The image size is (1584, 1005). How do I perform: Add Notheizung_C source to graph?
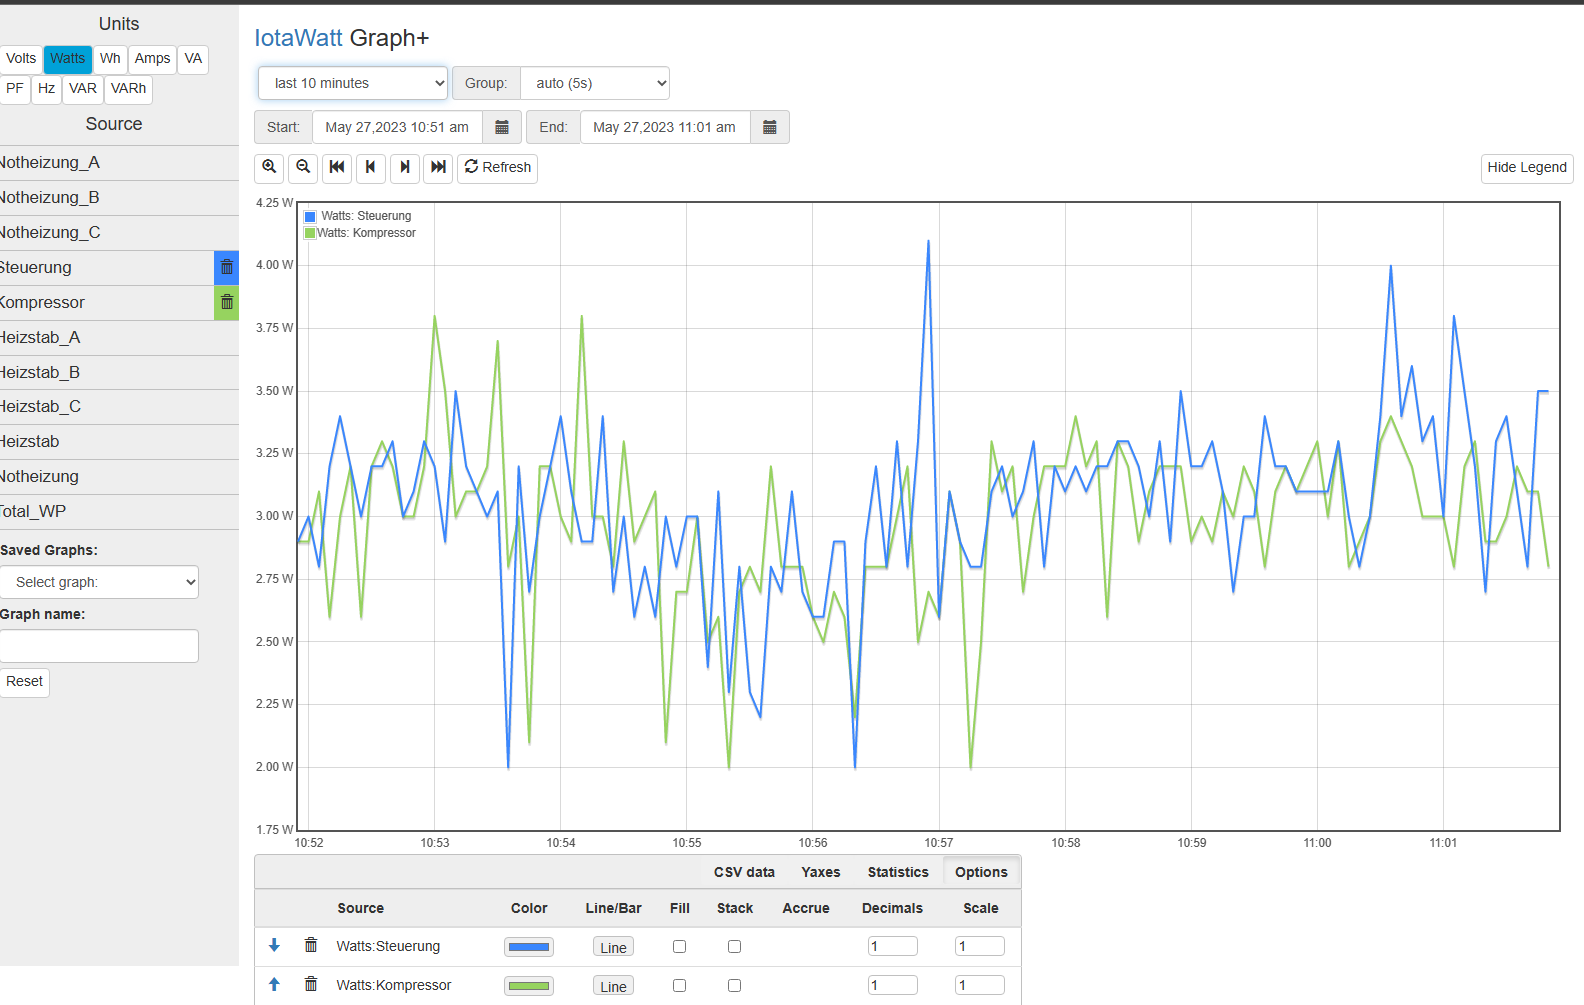(119, 233)
